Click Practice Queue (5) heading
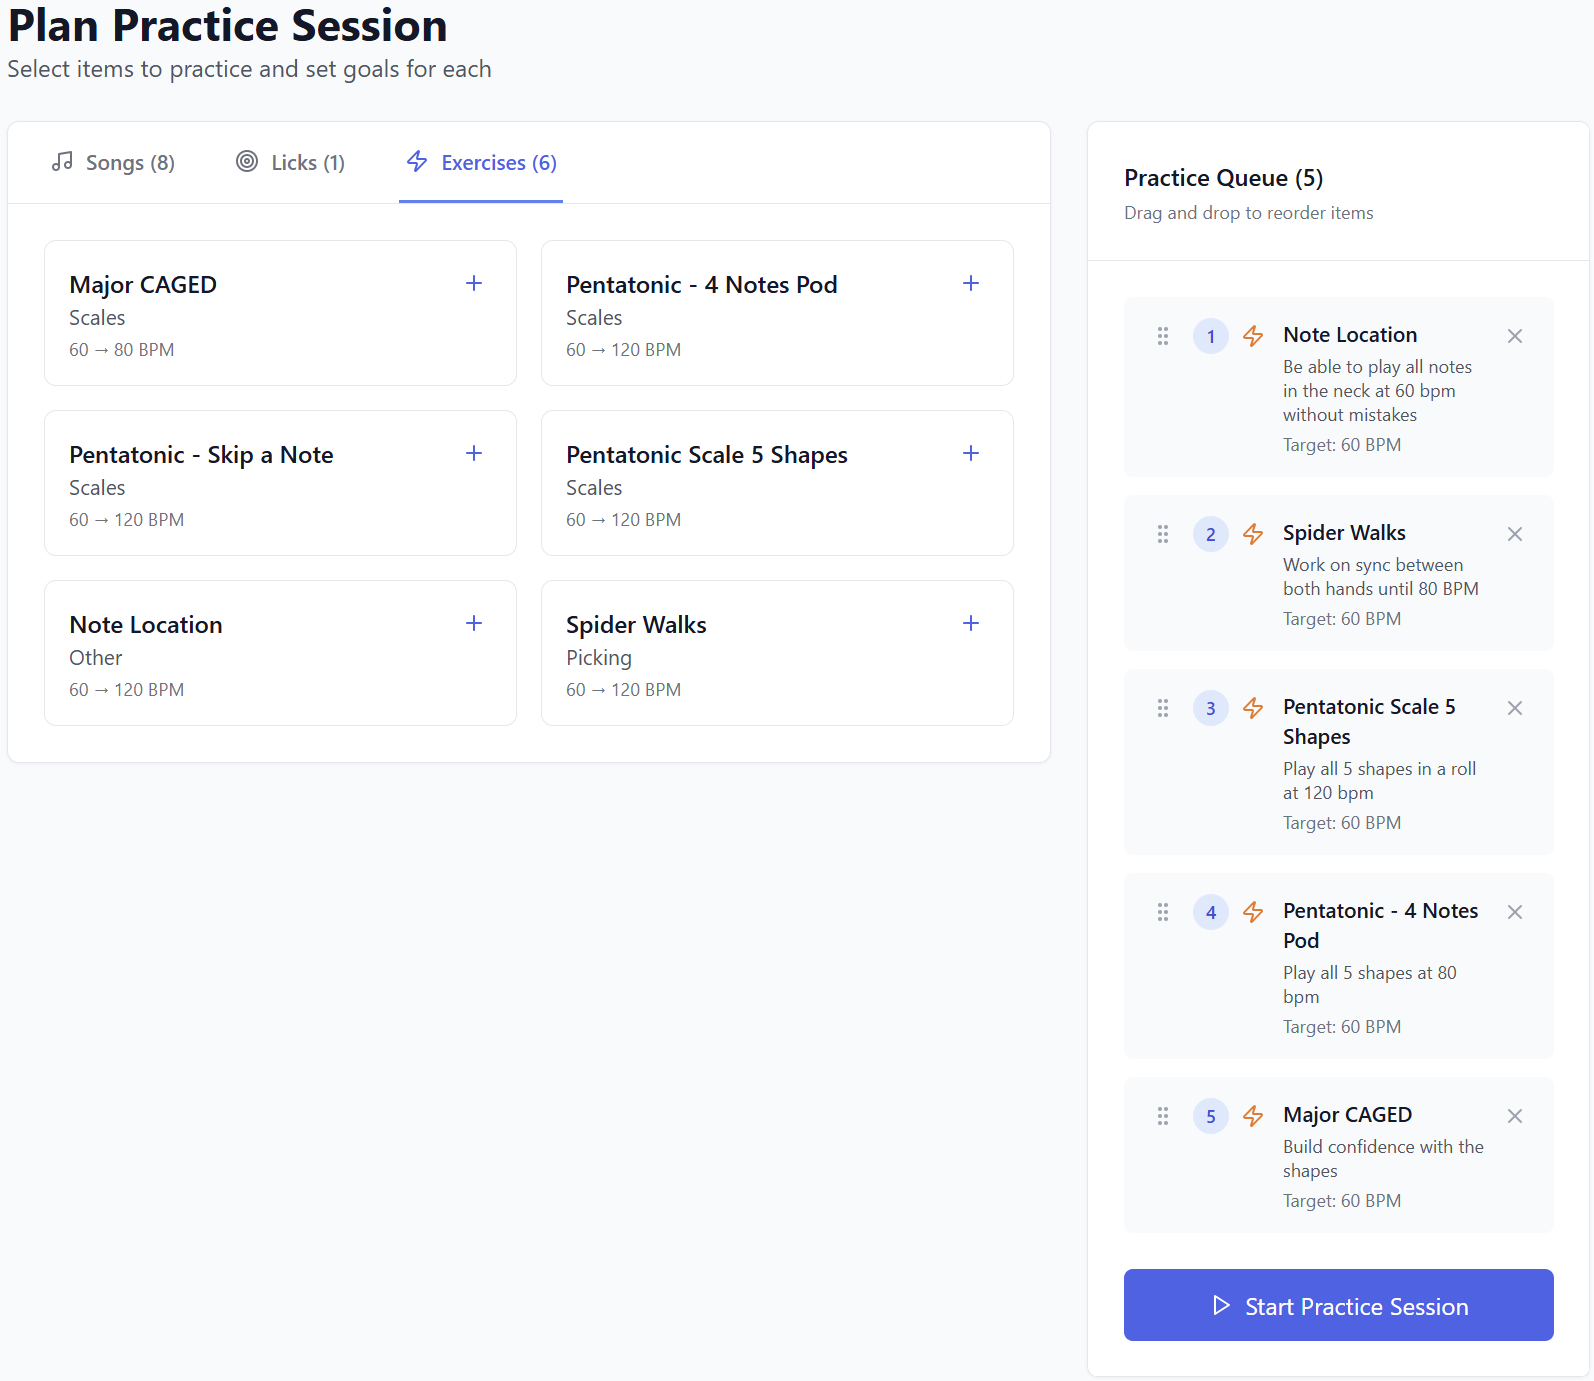Image resolution: width=1594 pixels, height=1381 pixels. [1224, 178]
